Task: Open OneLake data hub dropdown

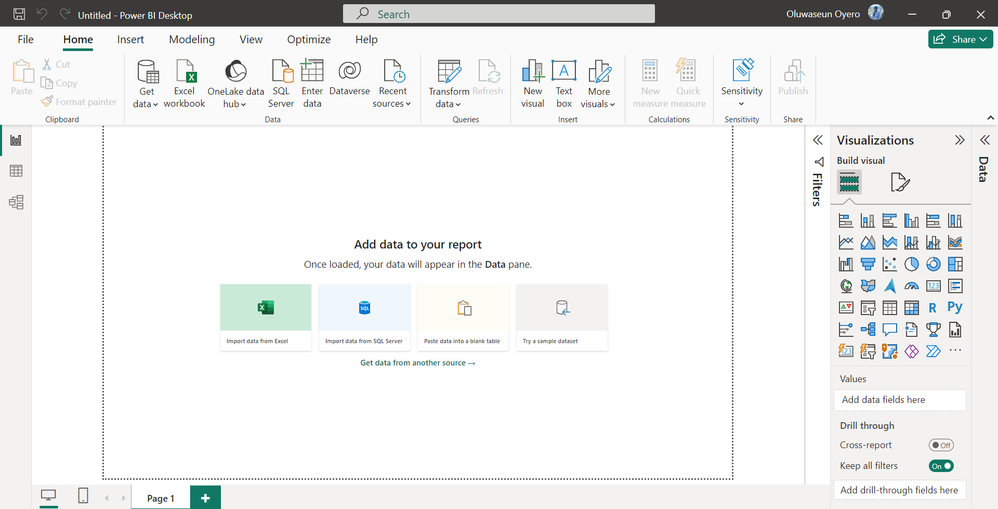Action: [235, 104]
